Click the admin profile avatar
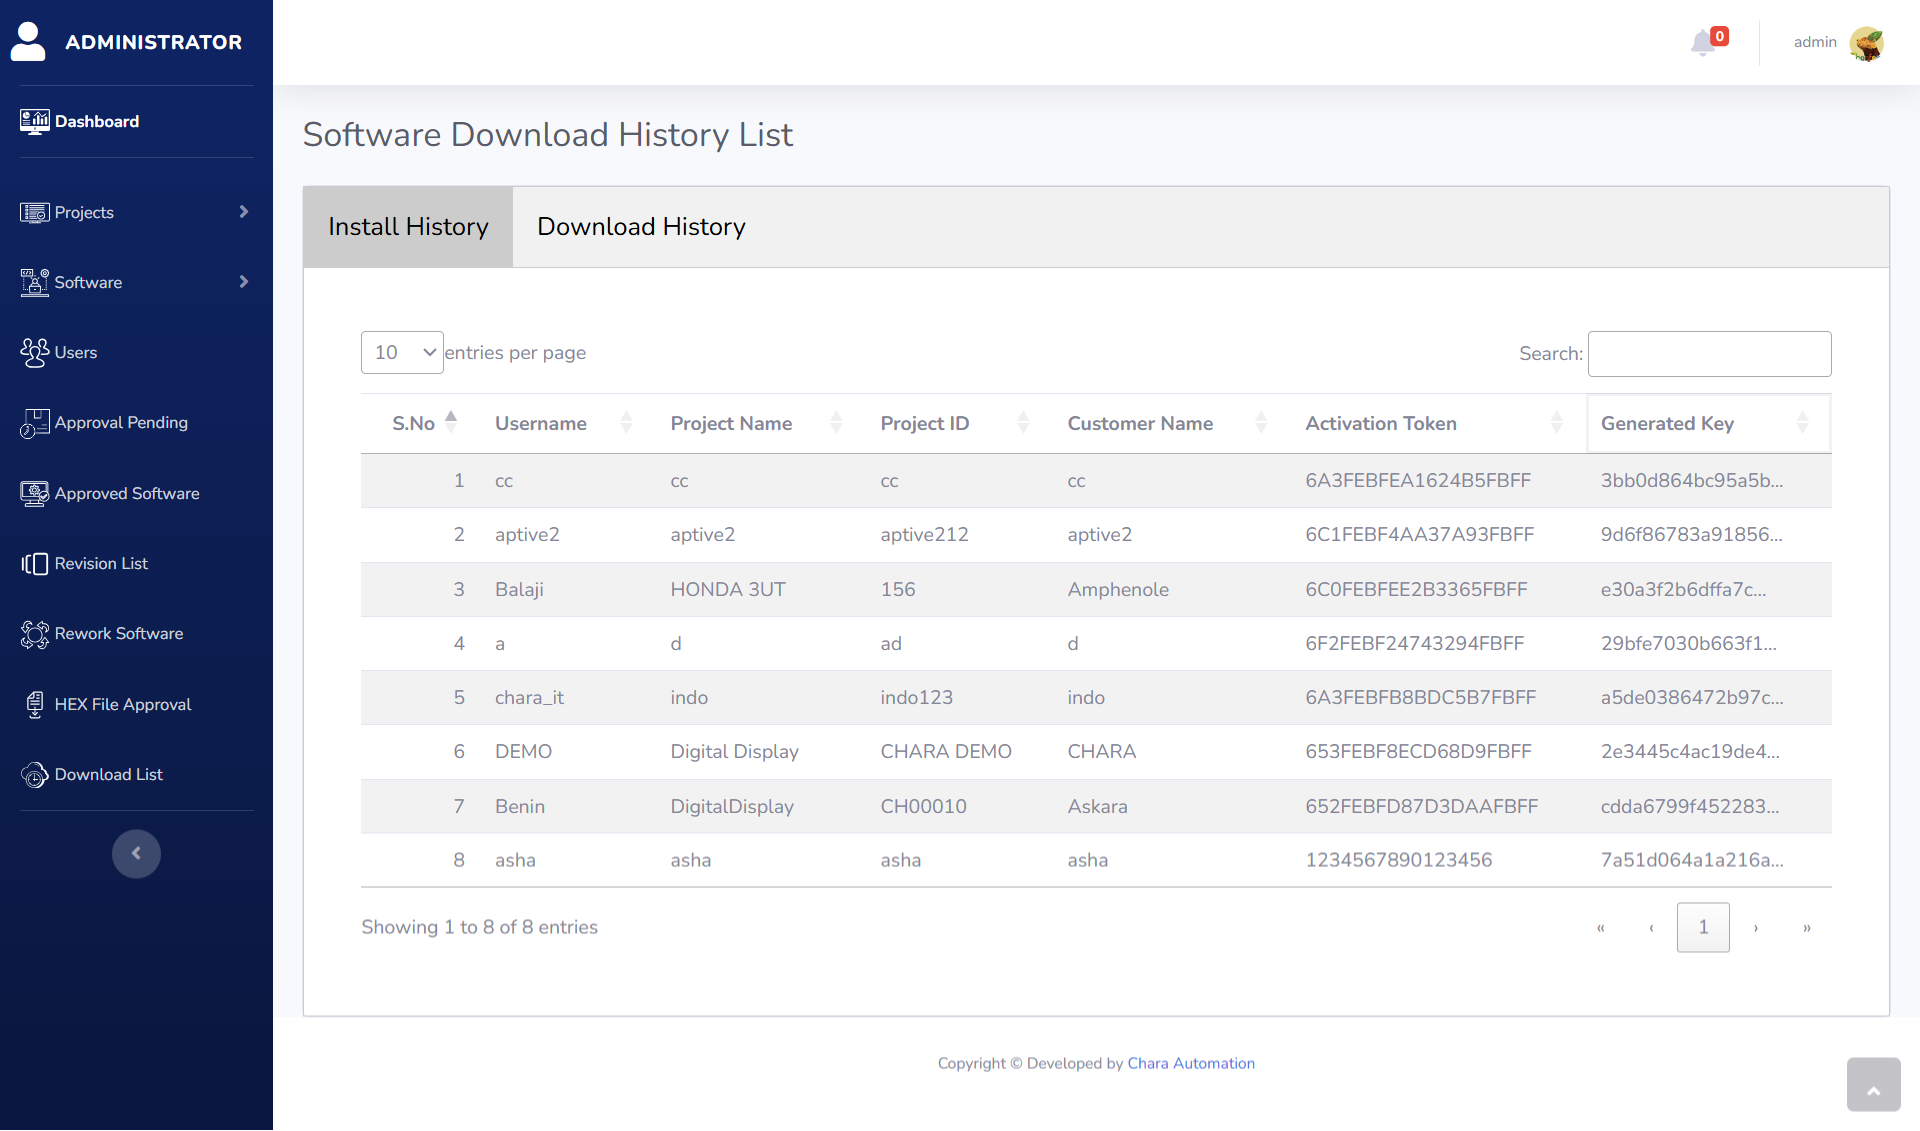 click(1866, 43)
